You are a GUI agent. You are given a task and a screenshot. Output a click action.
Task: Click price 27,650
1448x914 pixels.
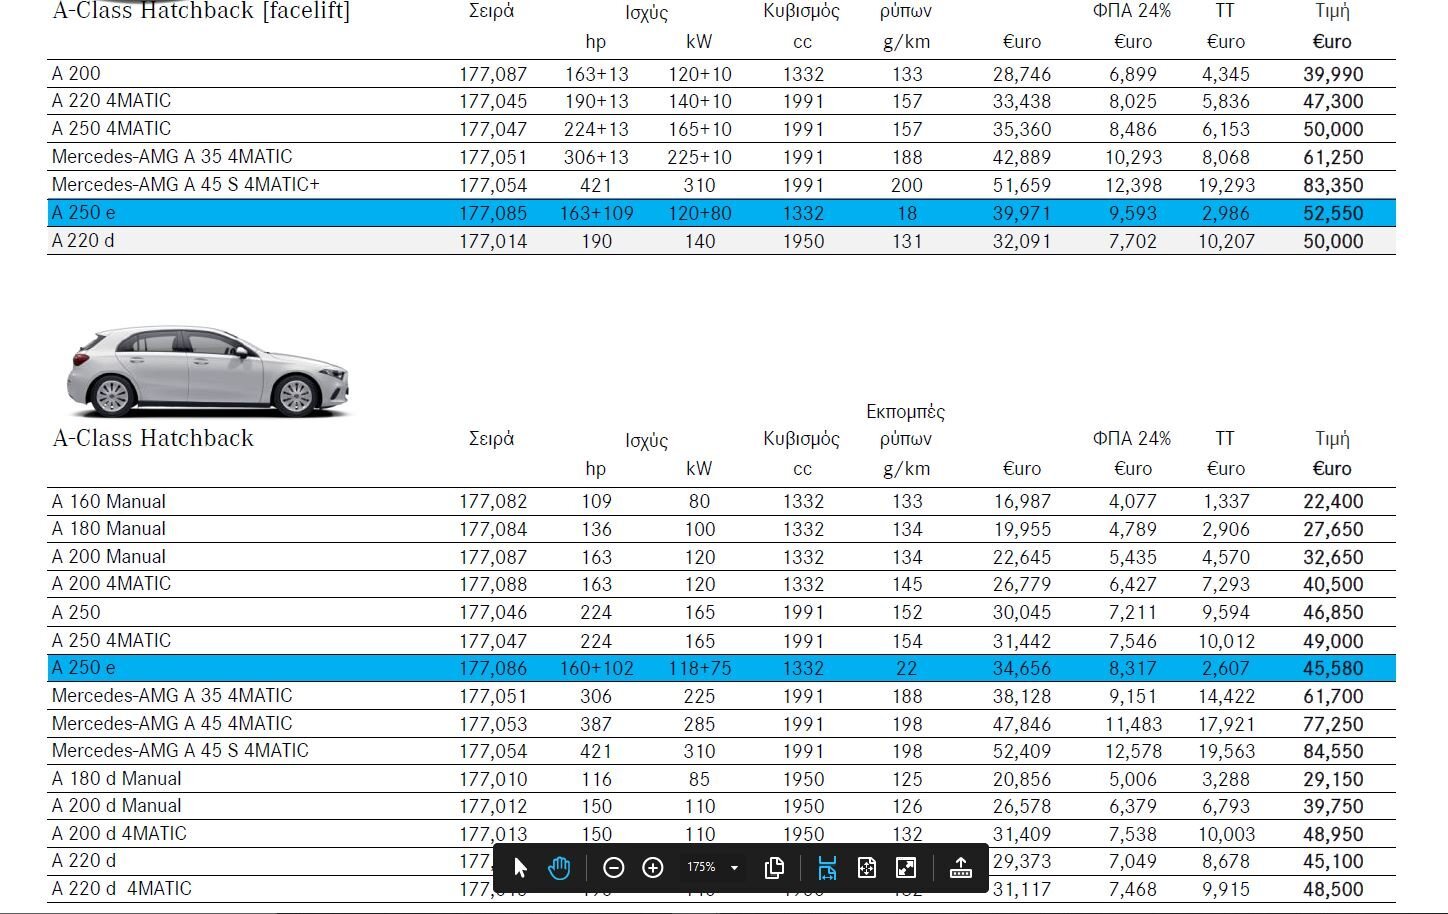pos(1333,529)
